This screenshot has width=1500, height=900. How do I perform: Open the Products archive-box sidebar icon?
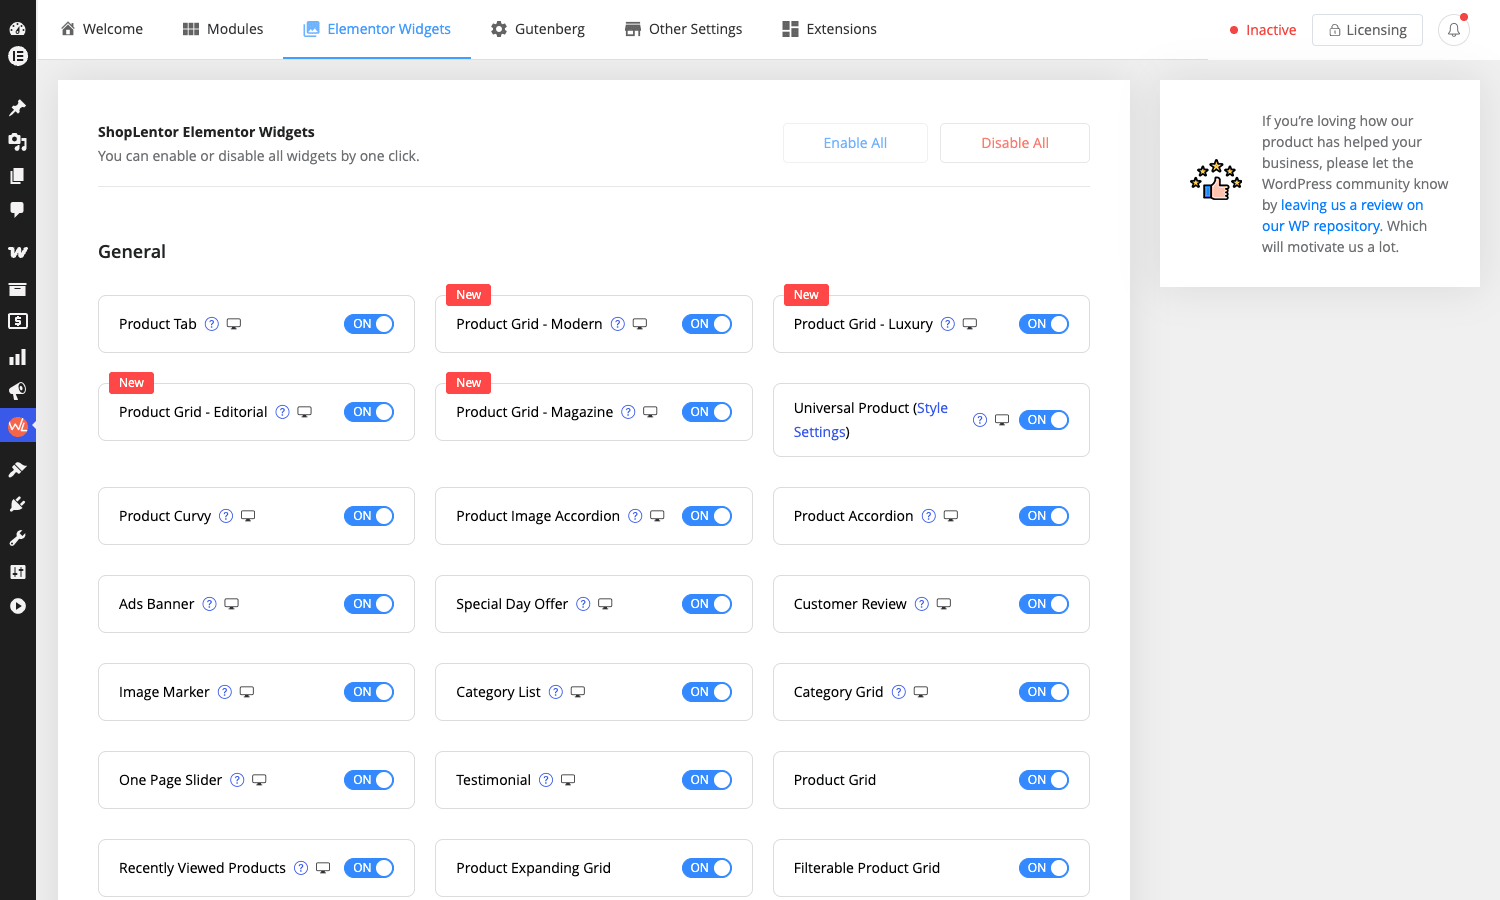tap(17, 289)
